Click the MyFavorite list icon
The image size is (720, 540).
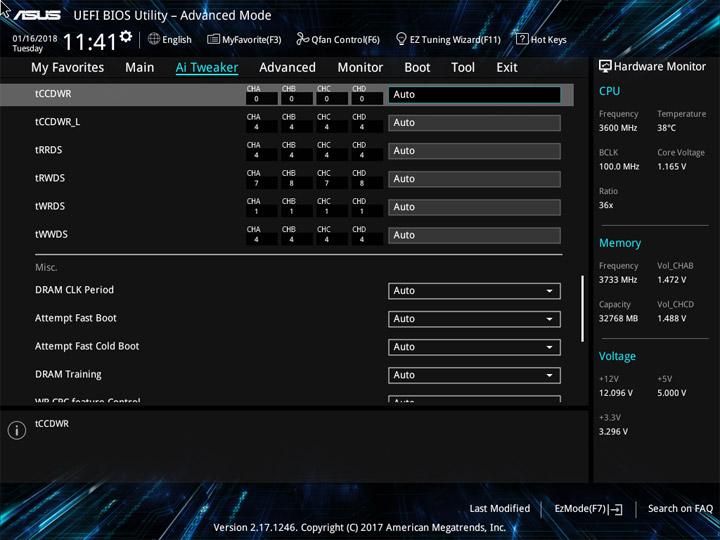point(213,39)
